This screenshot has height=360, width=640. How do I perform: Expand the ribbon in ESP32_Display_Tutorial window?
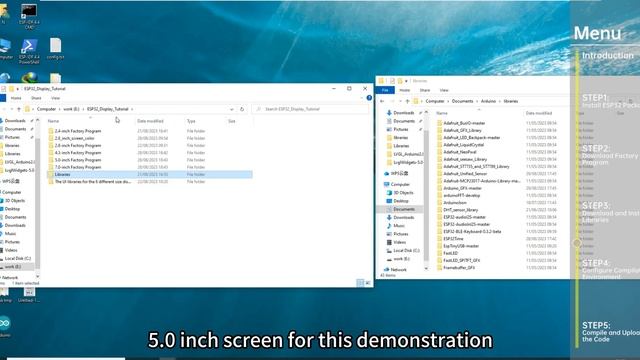362,98
